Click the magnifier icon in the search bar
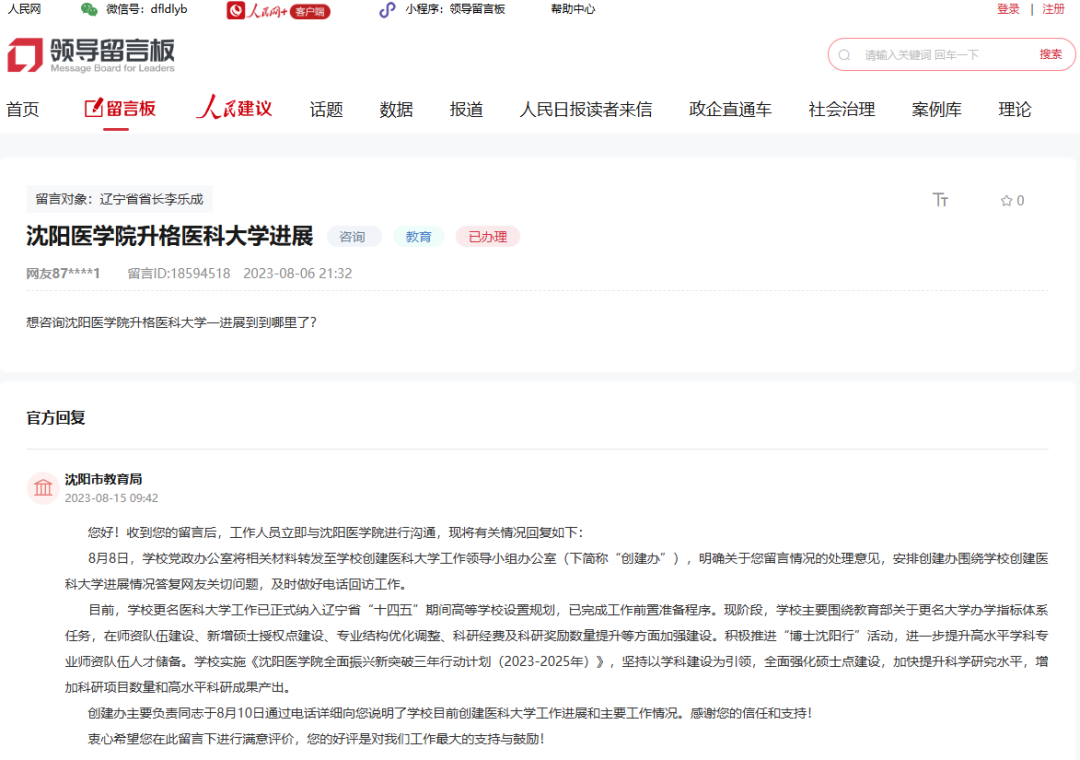The image size is (1080, 760). tap(846, 54)
